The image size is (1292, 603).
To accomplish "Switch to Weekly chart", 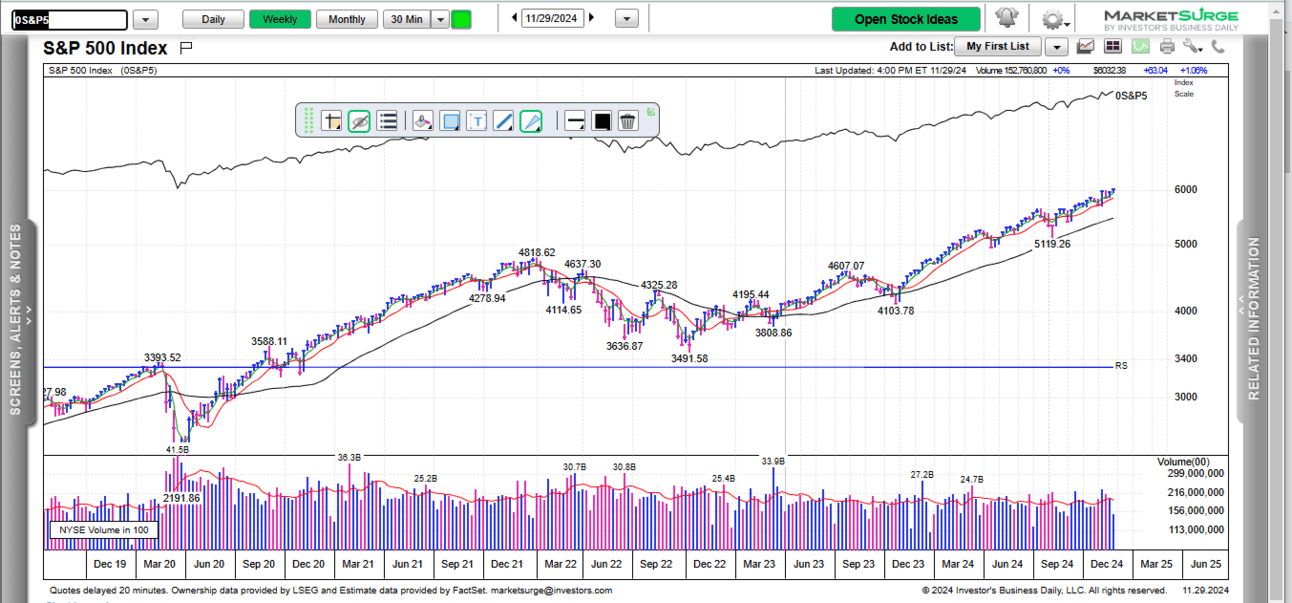I will coord(279,19).
